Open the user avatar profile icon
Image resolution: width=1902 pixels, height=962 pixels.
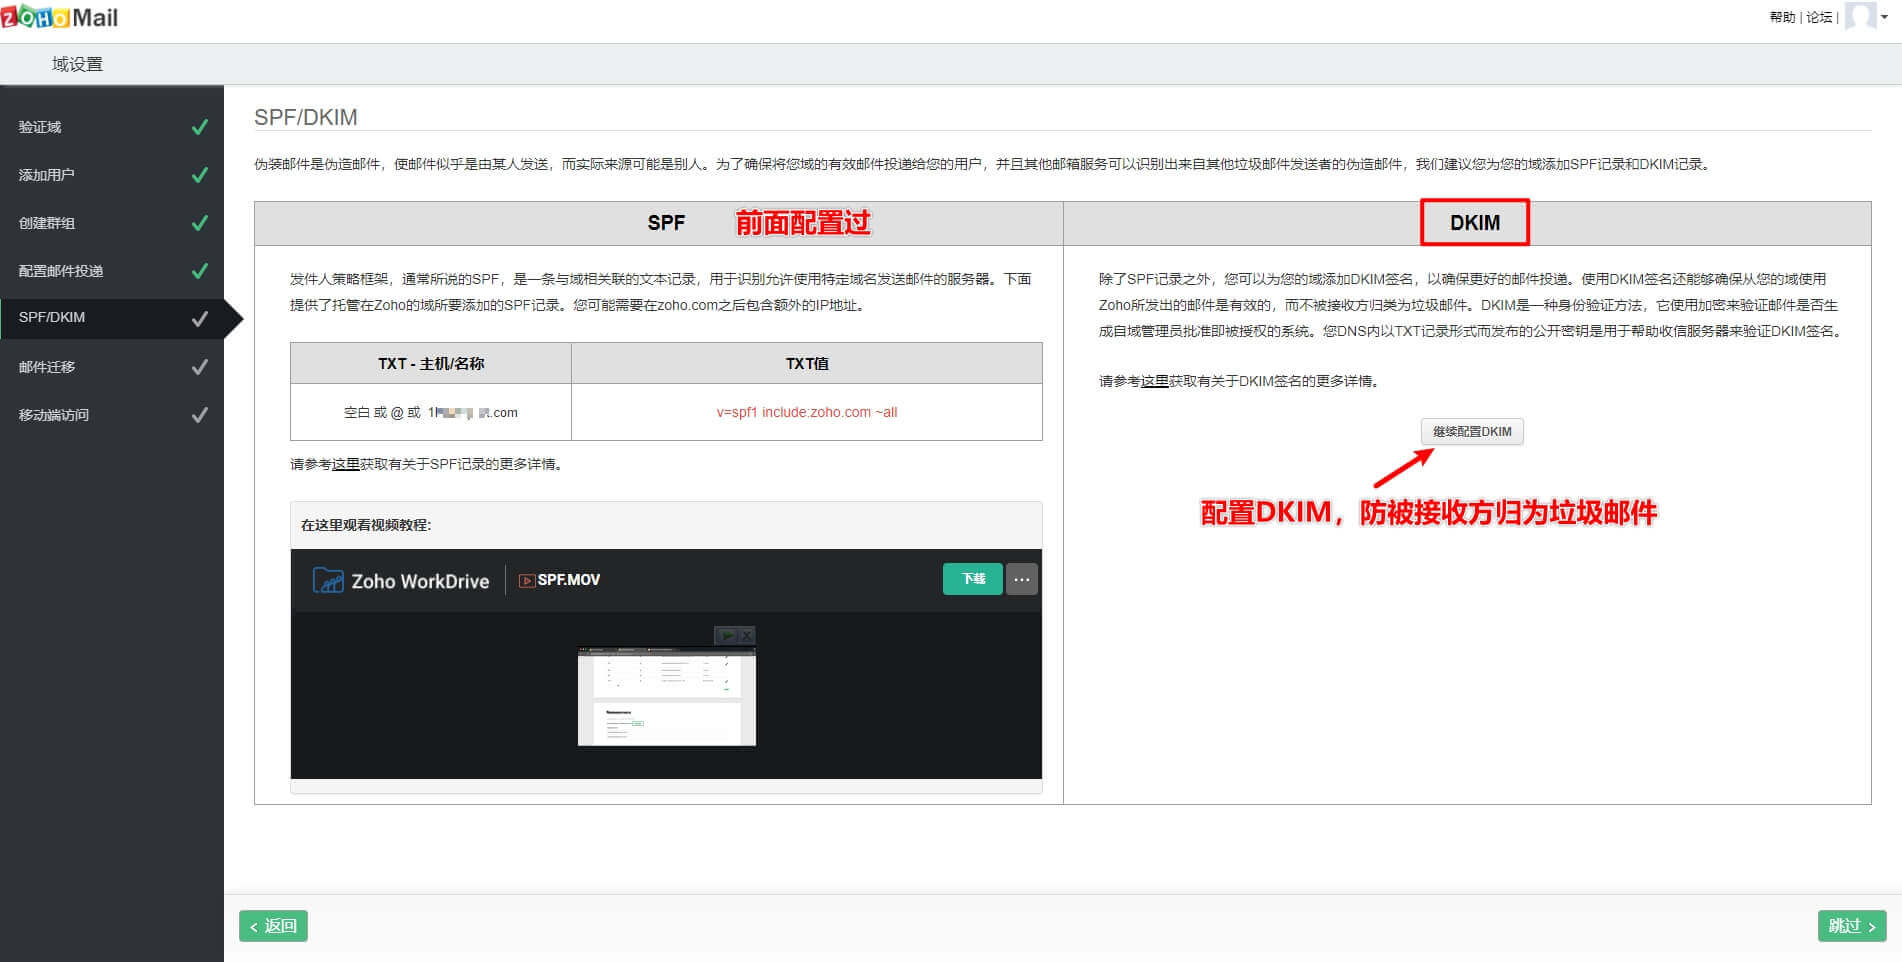1860,16
